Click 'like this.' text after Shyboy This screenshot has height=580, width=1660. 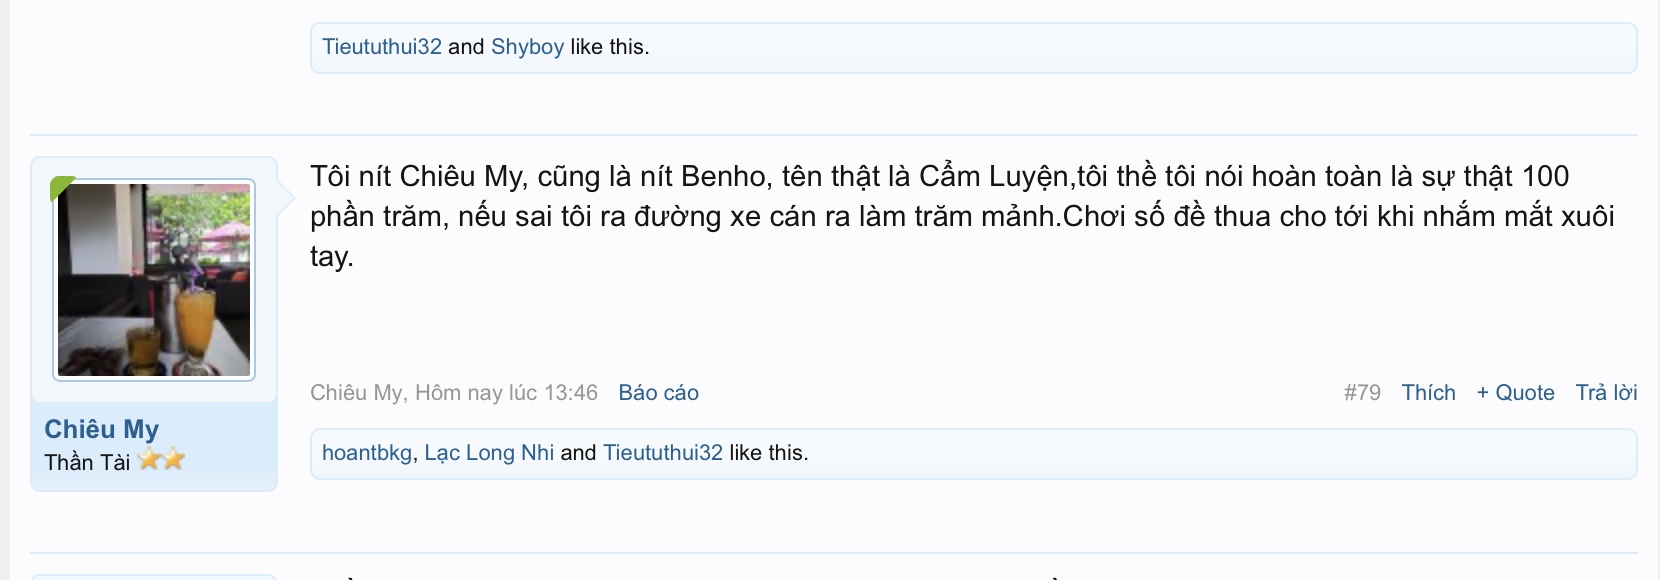[x=609, y=47]
